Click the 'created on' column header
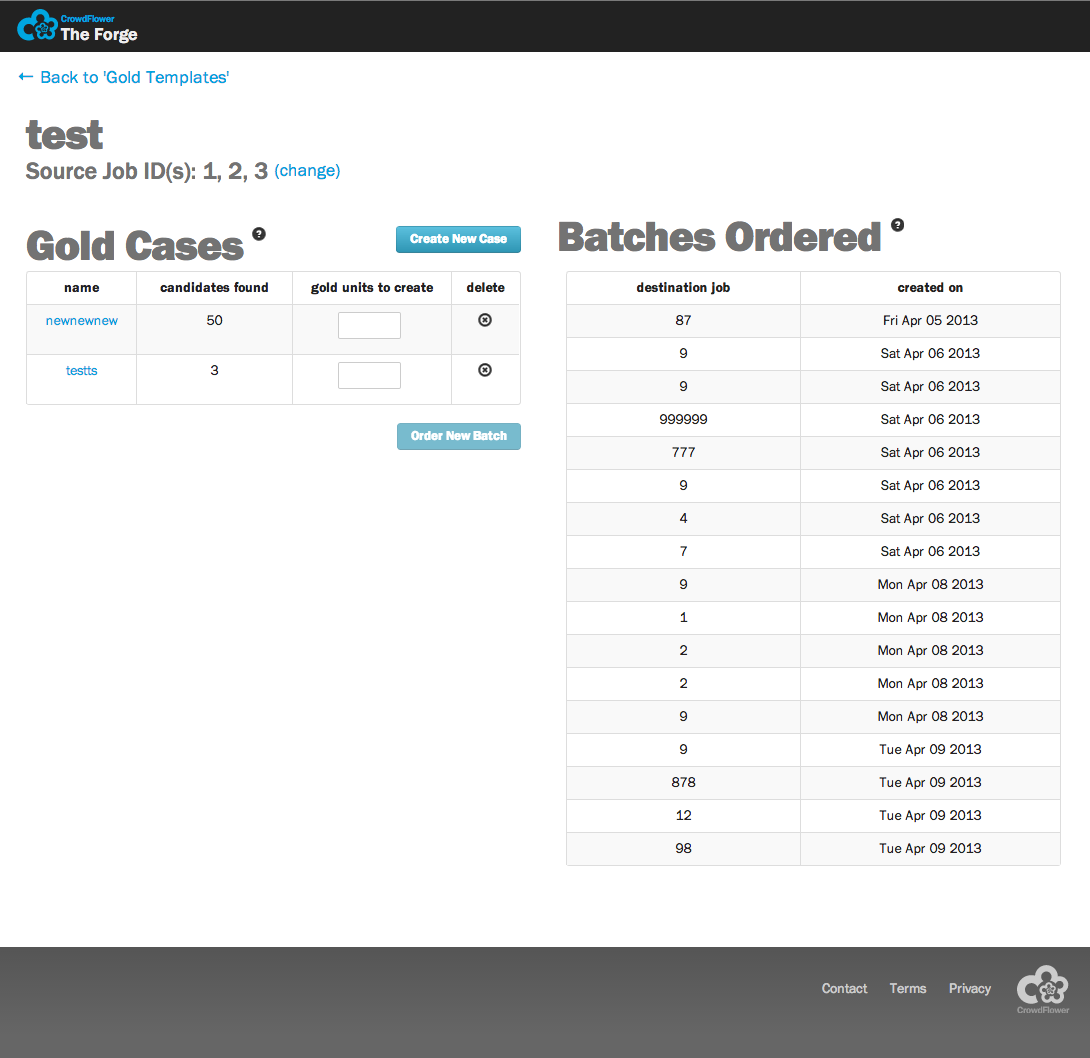 tap(930, 288)
